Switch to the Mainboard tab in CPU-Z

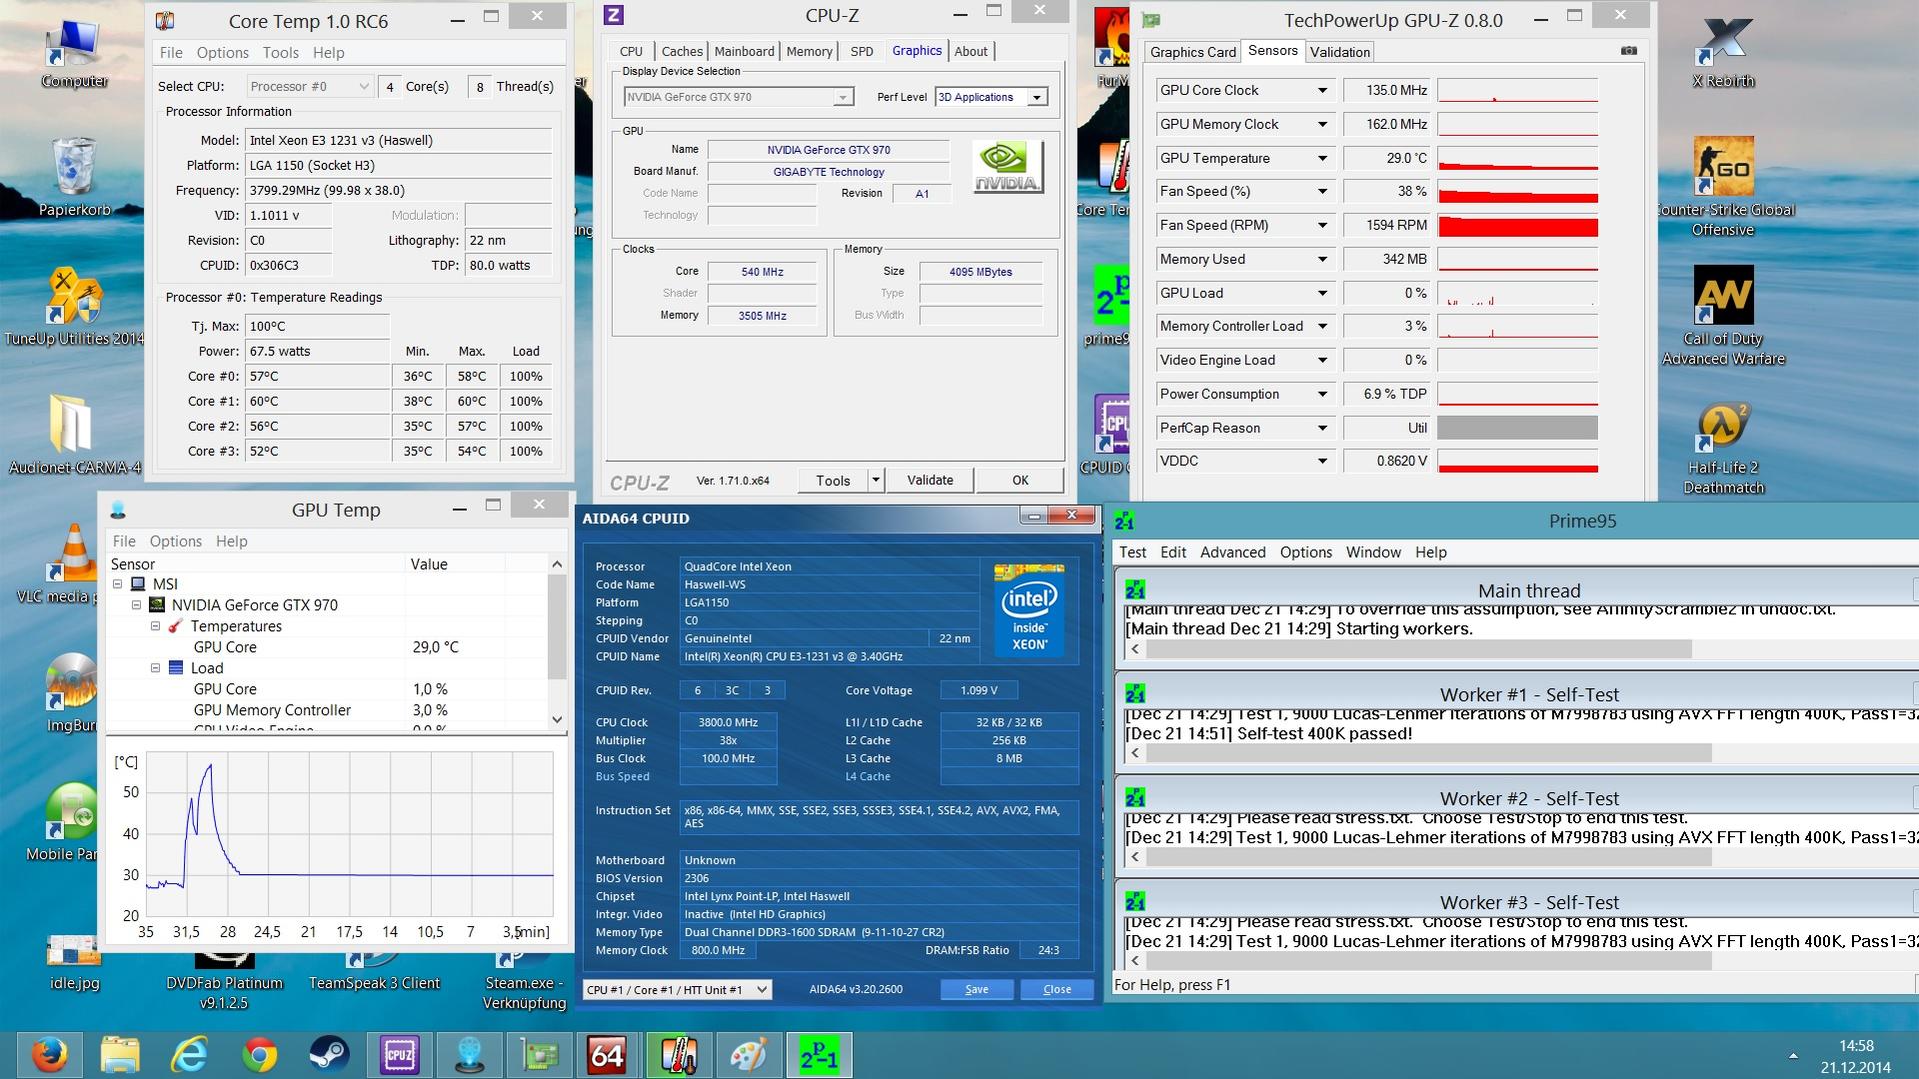(744, 52)
